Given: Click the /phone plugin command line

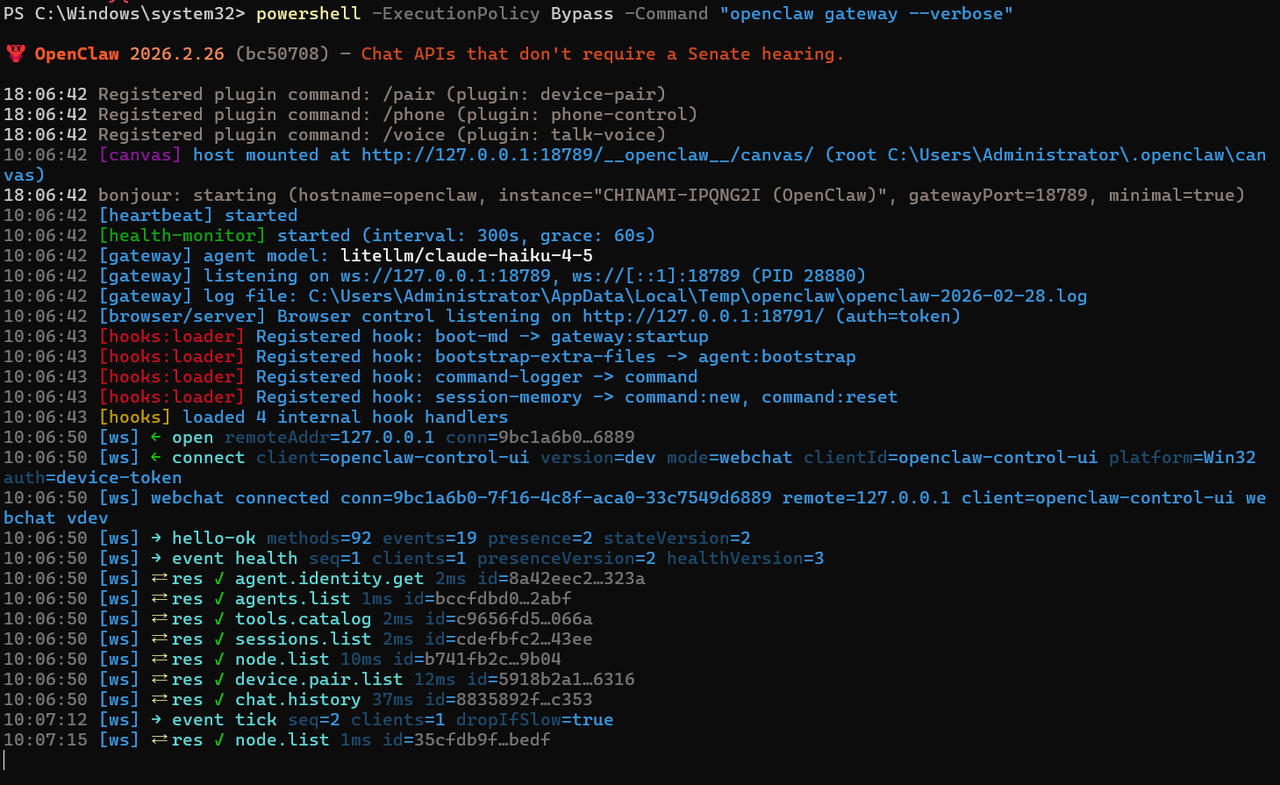Looking at the screenshot, I should pyautogui.click(x=350, y=115).
